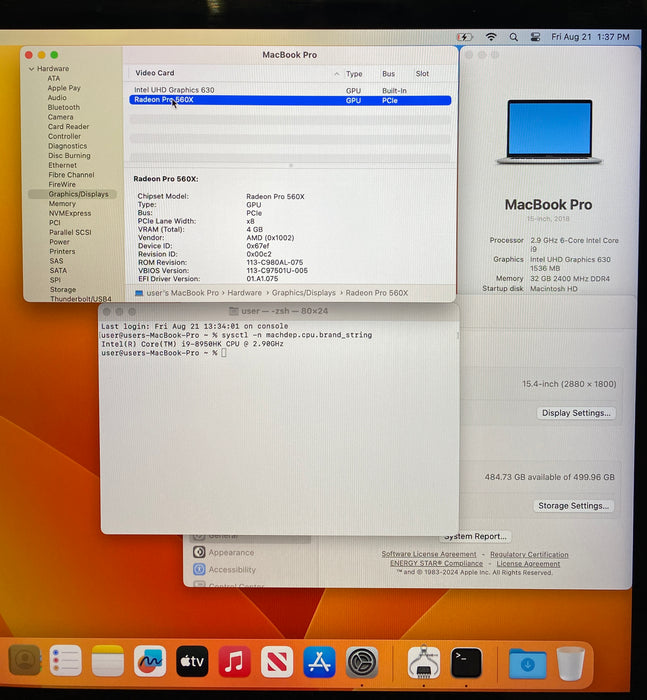This screenshot has width=647, height=700.
Task: Click the Bus column header
Action: pyautogui.click(x=388, y=74)
